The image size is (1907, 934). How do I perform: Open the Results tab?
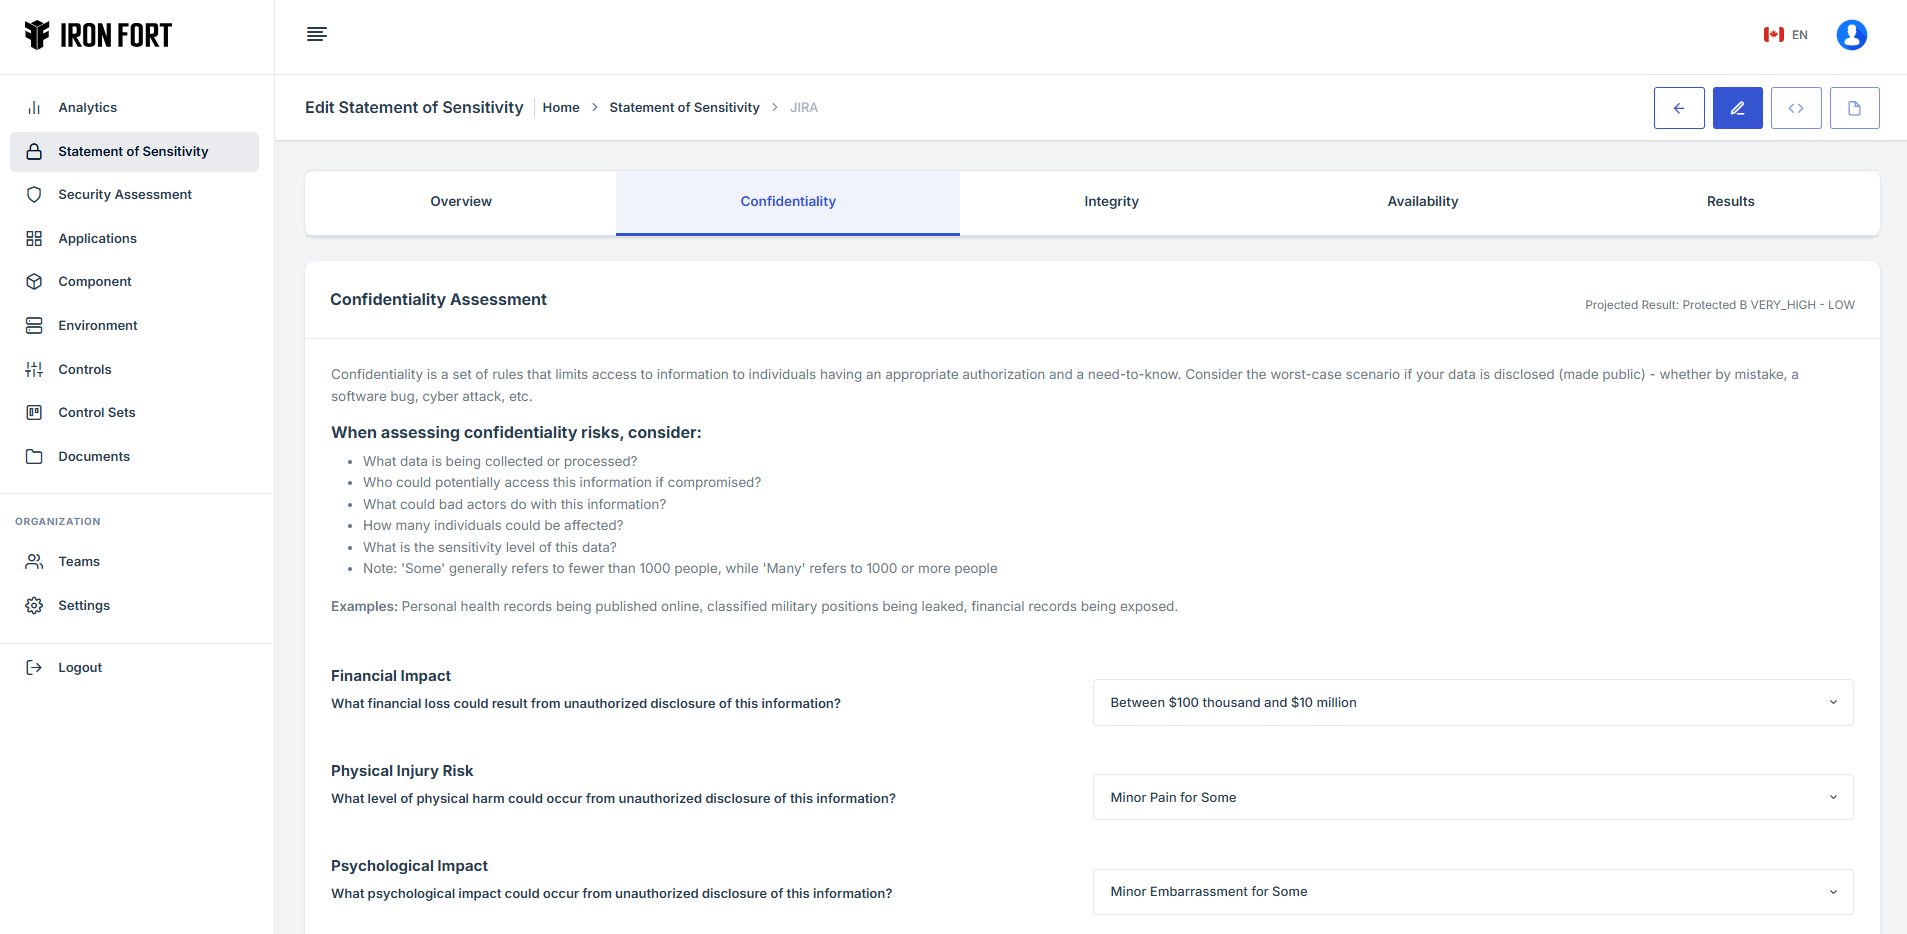point(1730,202)
